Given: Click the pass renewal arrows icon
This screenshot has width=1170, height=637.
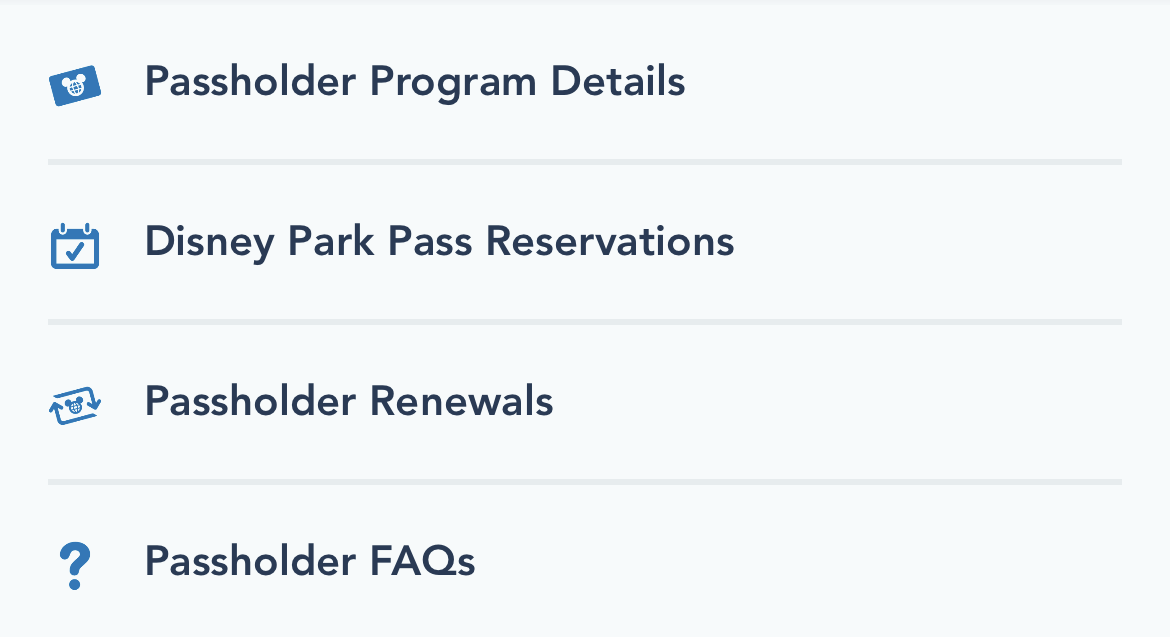Looking at the screenshot, I should coord(75,406).
